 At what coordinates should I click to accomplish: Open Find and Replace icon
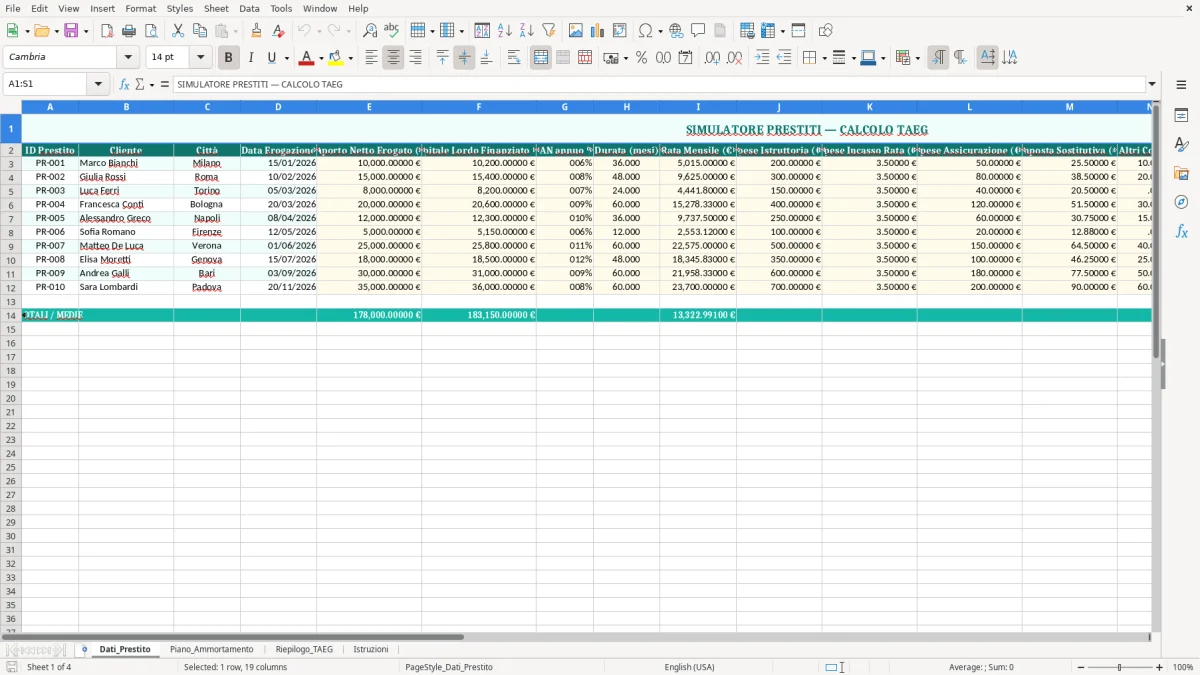tap(370, 31)
